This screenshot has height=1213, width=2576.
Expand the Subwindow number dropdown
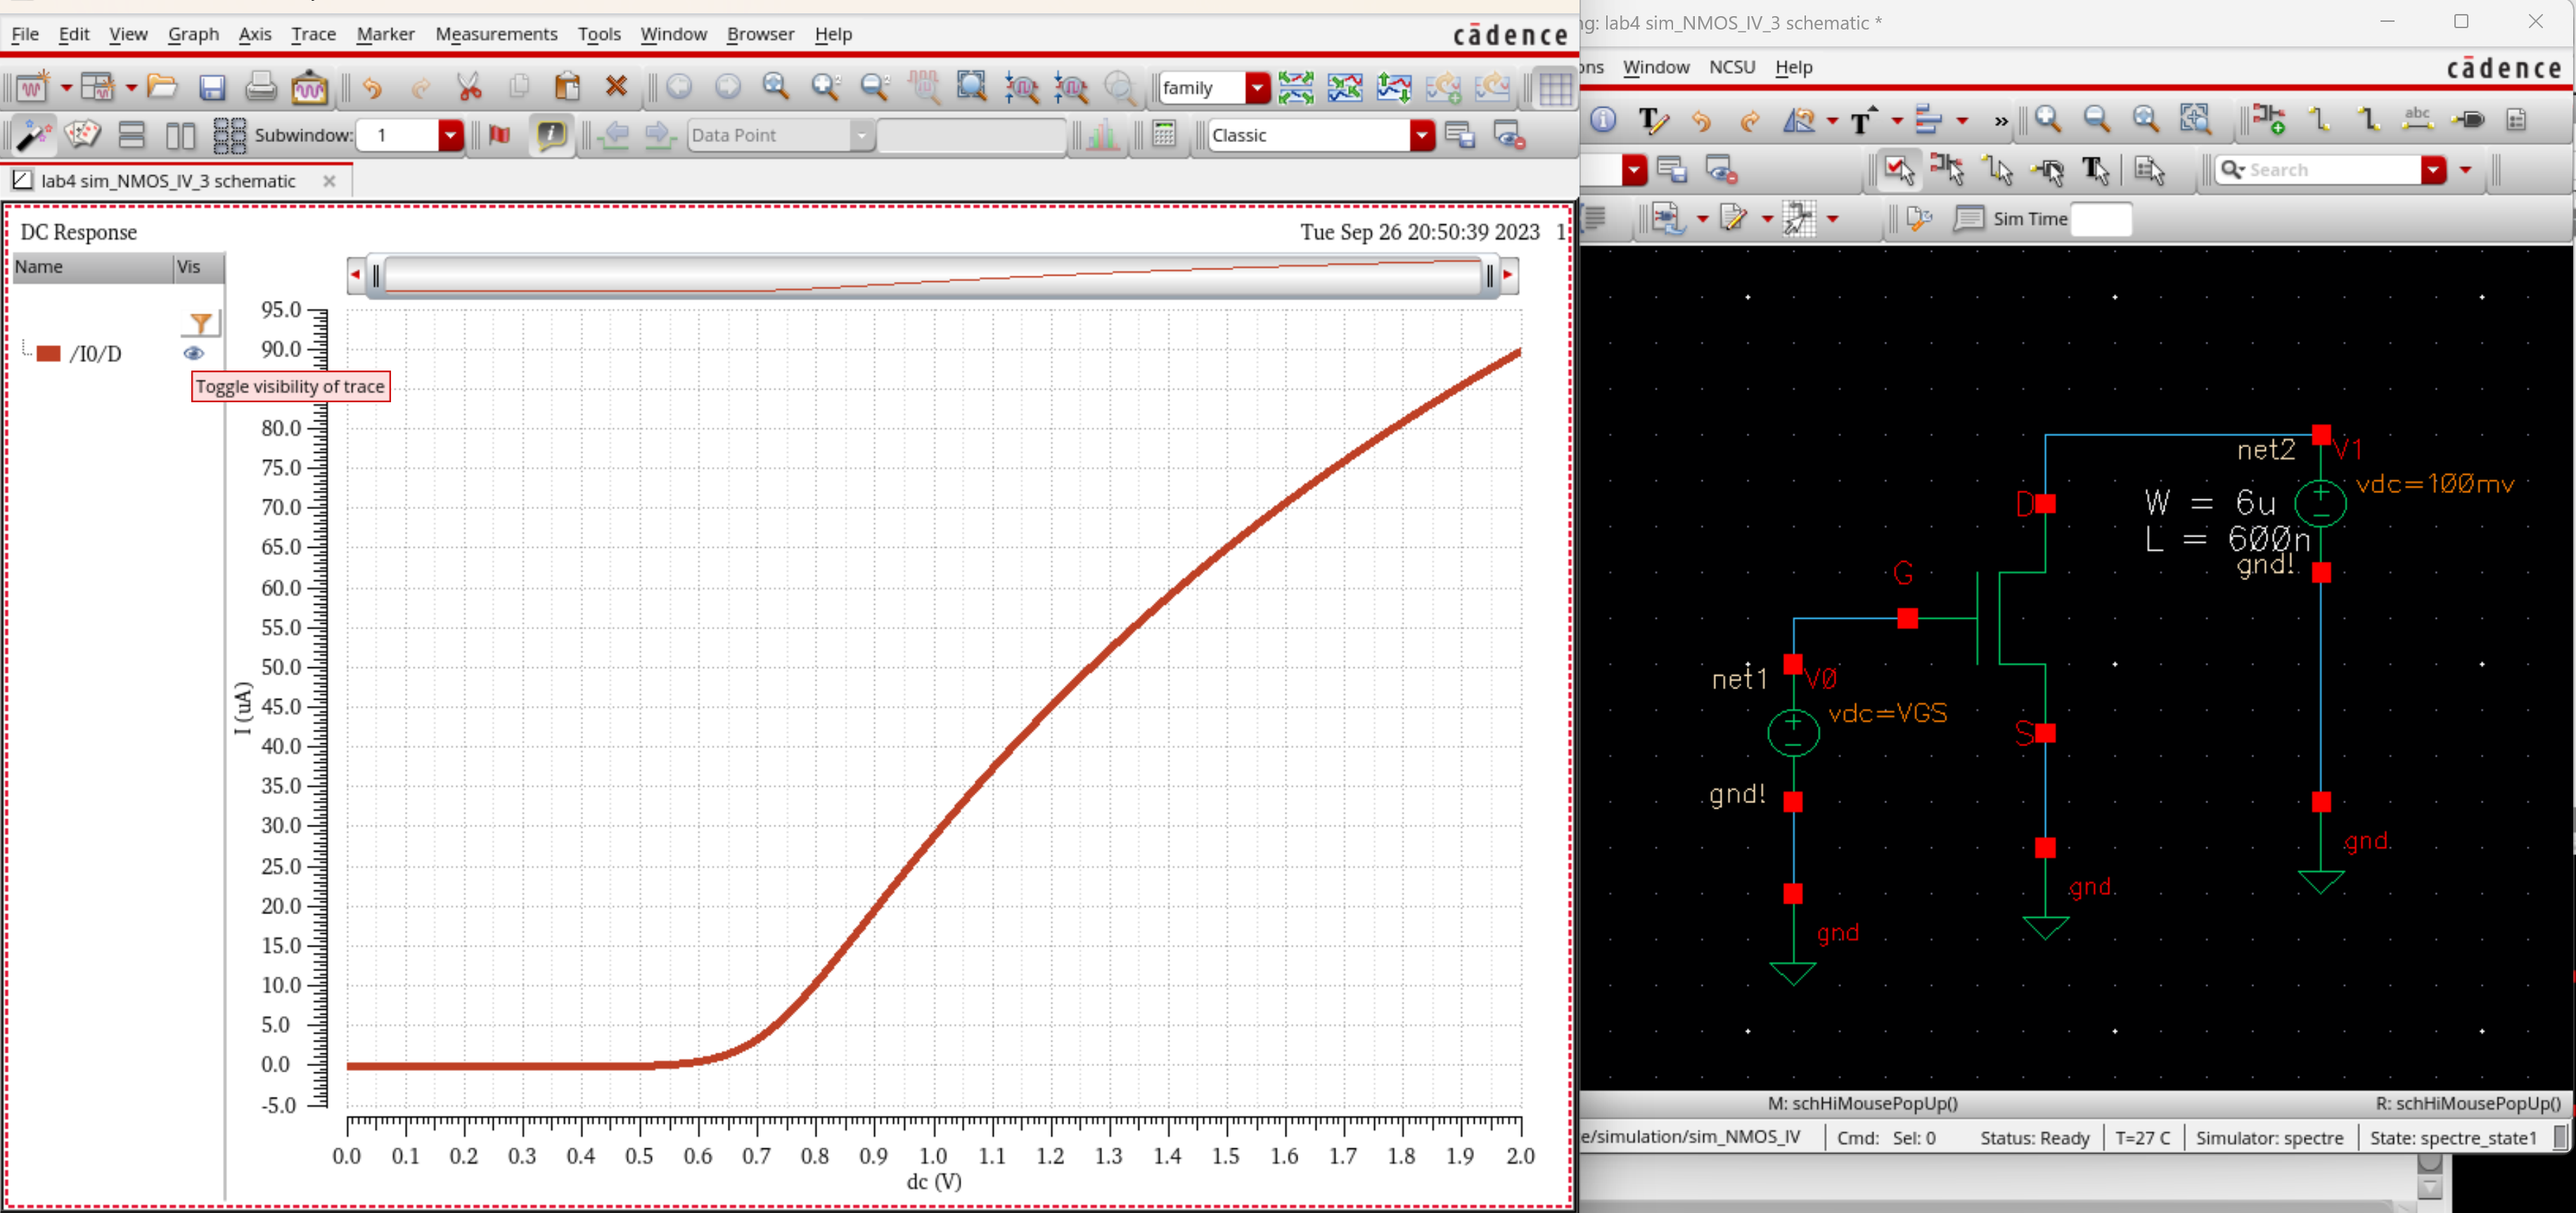coord(450,135)
